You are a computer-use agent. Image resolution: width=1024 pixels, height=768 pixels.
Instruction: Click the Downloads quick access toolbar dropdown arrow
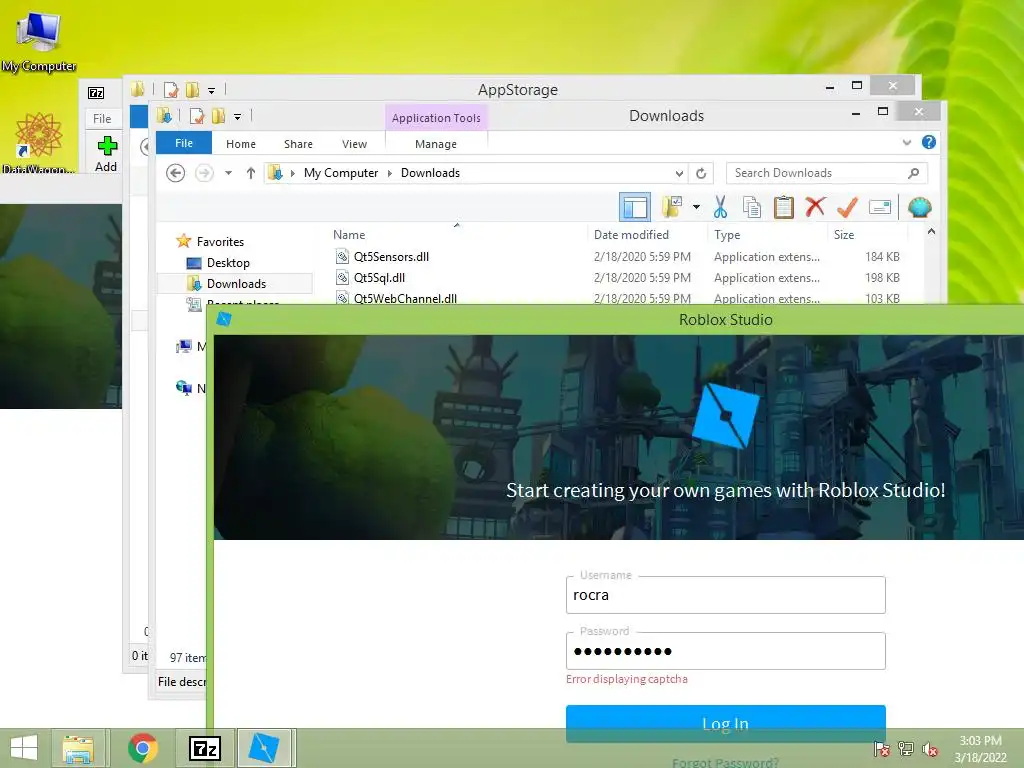coord(237,117)
